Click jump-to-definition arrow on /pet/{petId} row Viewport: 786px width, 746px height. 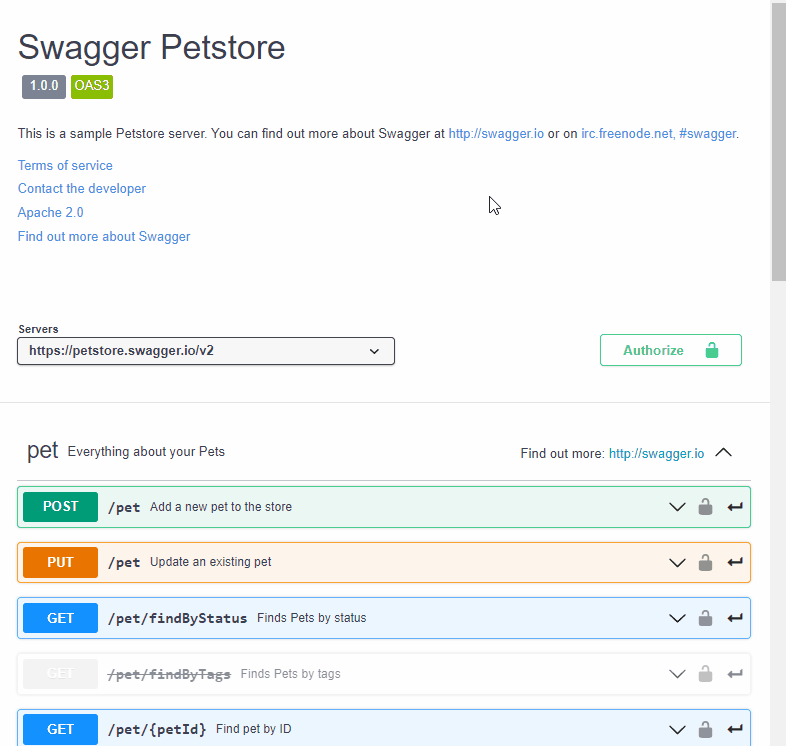pos(735,729)
